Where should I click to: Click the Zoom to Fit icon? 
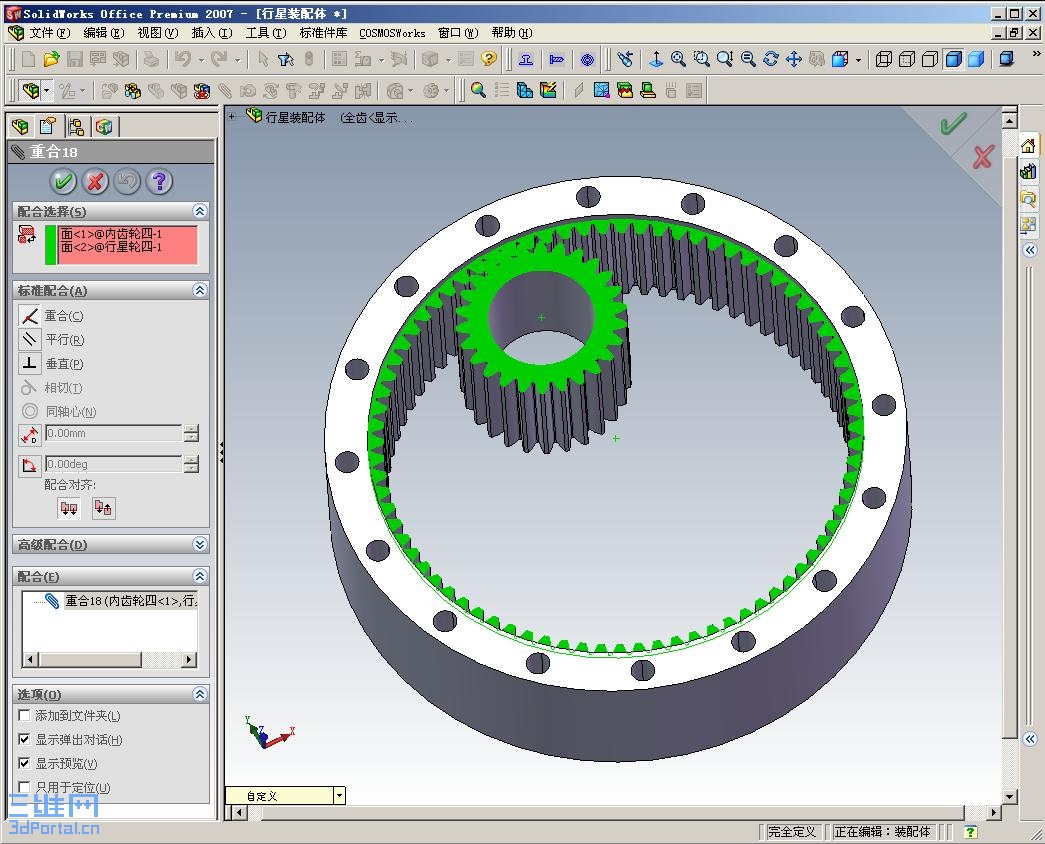[678, 59]
